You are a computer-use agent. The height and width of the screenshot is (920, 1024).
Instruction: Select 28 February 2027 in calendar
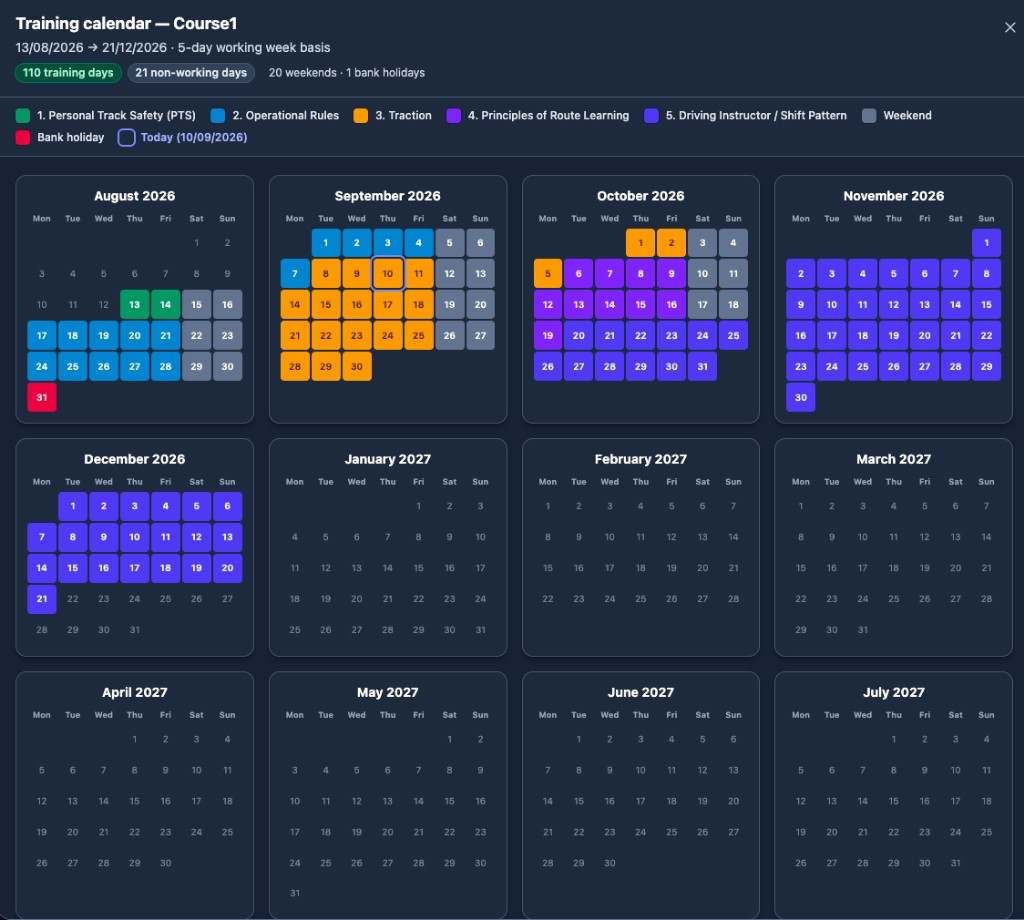(733, 598)
